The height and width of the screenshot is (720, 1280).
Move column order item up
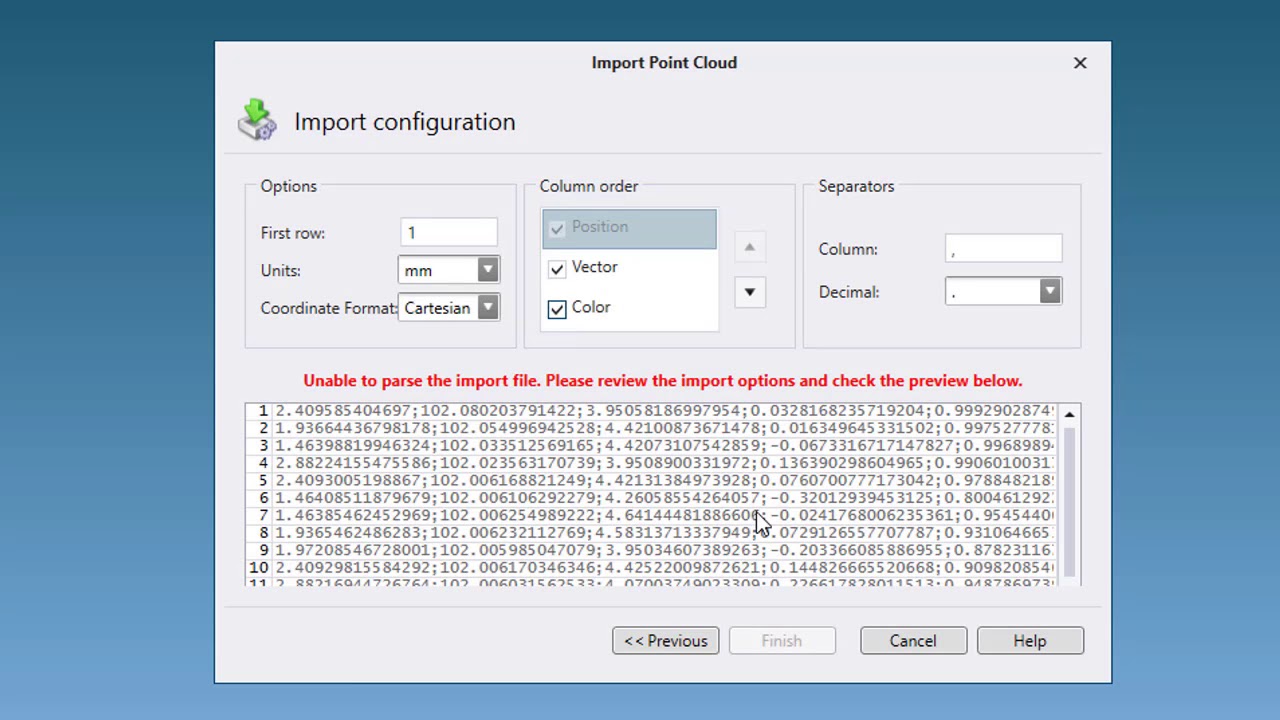point(749,247)
